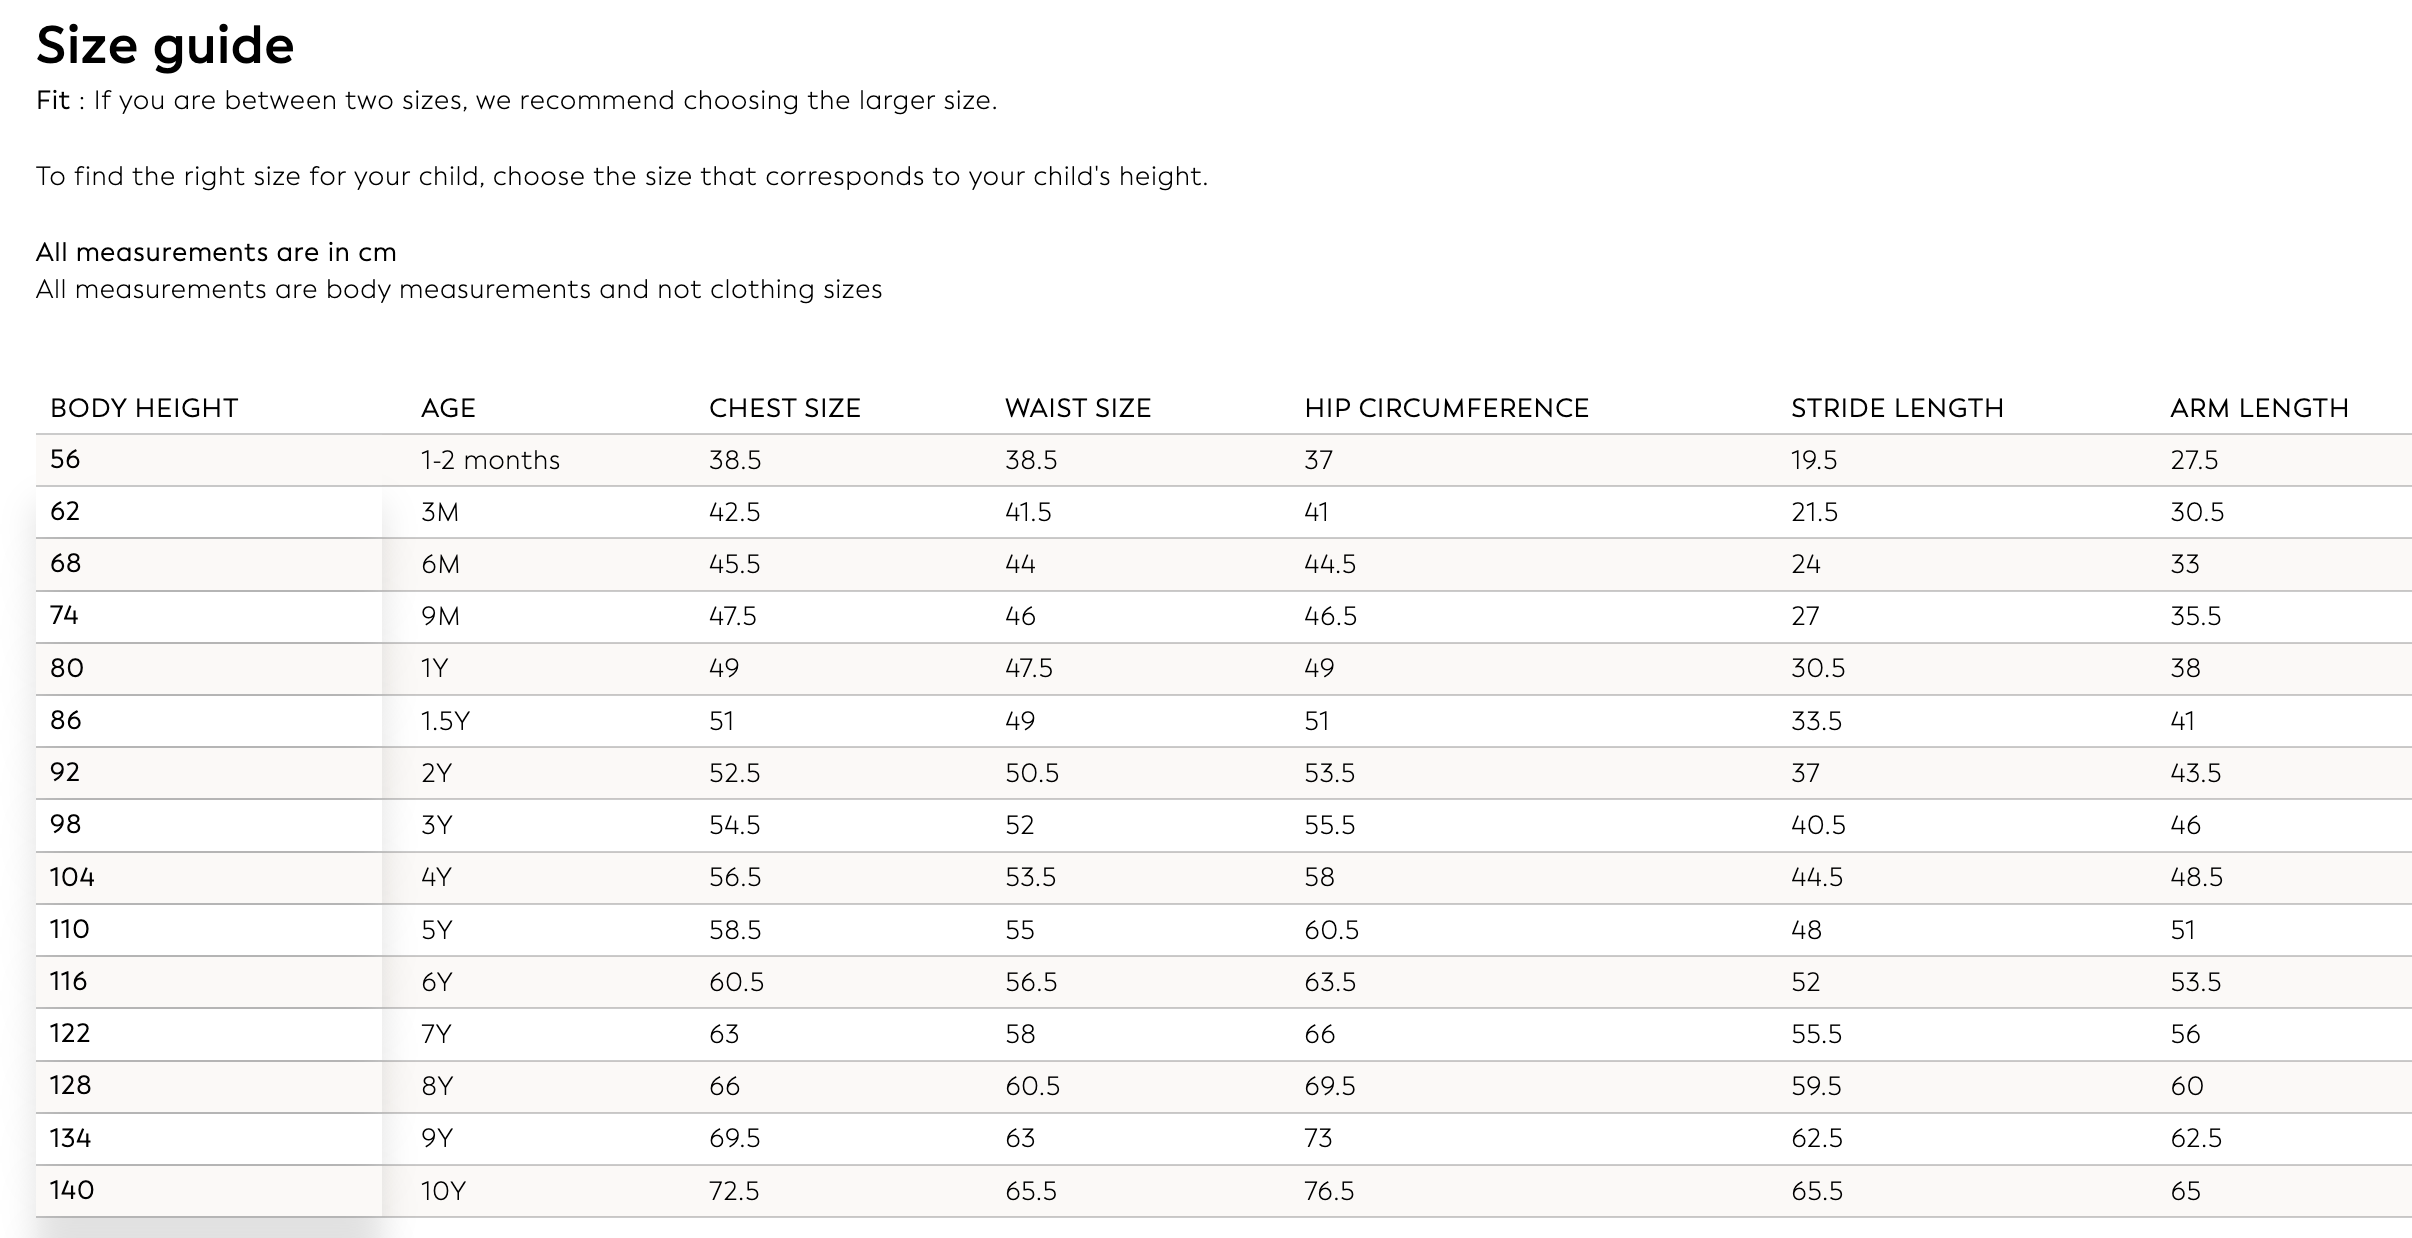
Task: Select chest size value 72.5
Action: [x=734, y=1191]
